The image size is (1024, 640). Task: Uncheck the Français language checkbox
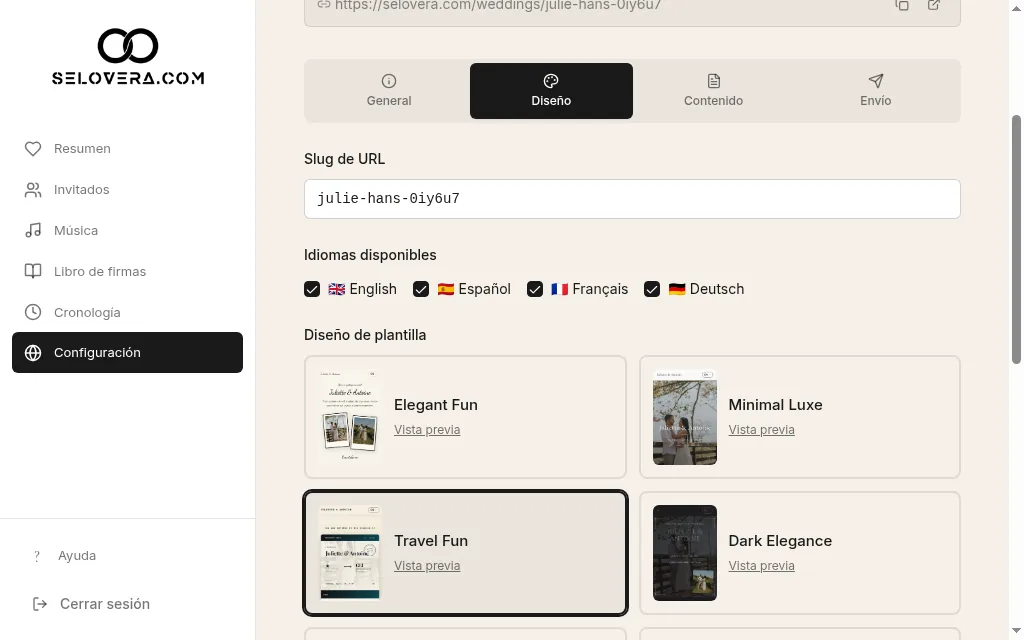[535, 289]
